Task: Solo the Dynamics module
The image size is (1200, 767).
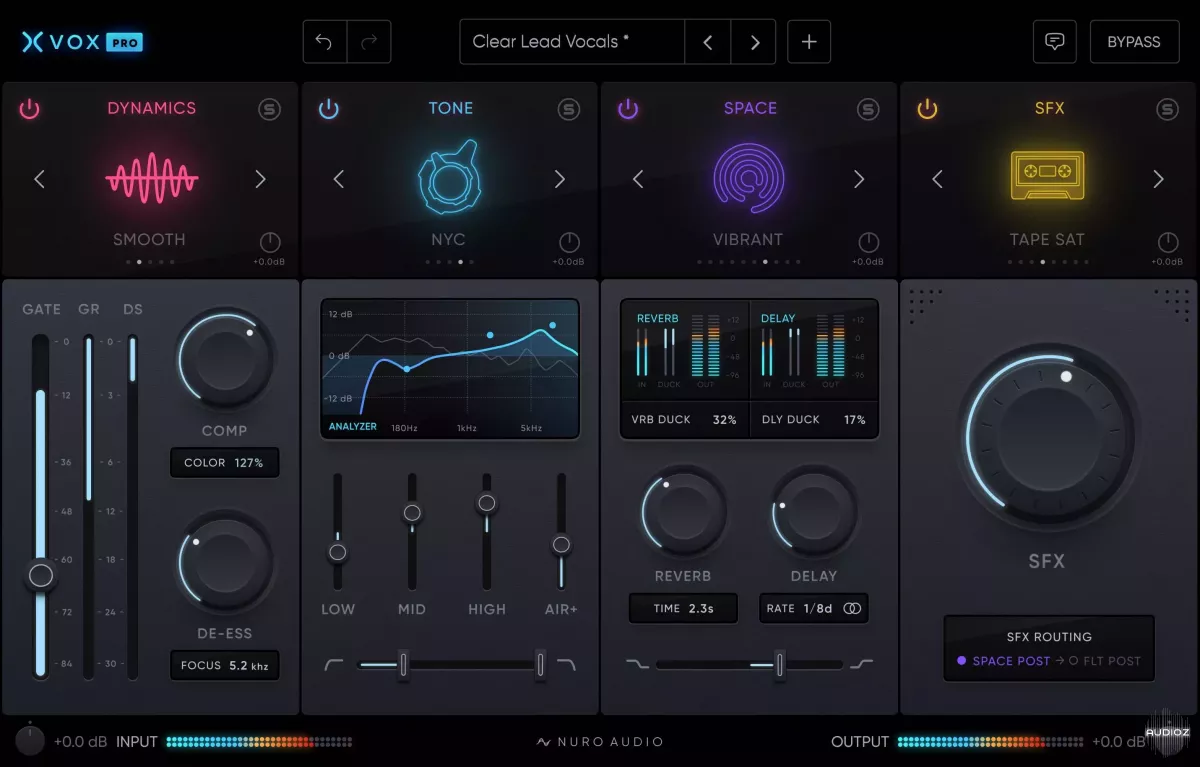Action: tap(269, 109)
